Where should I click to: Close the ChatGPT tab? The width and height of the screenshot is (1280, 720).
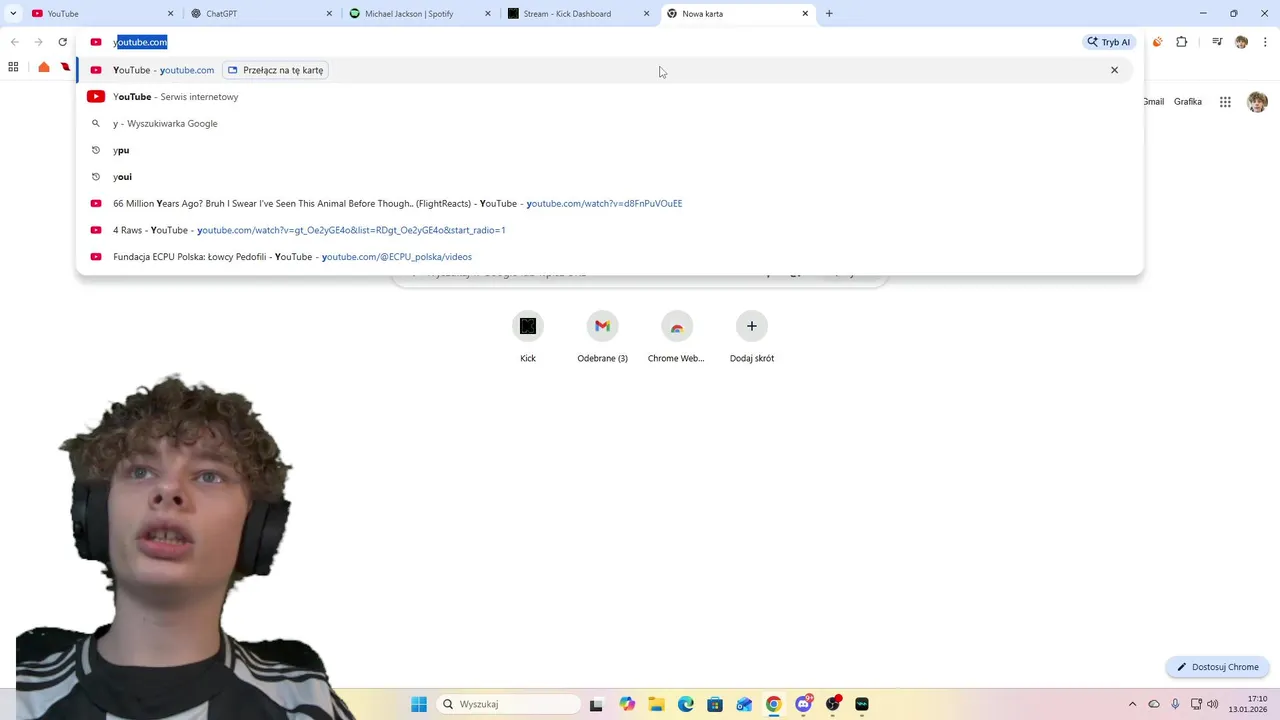pos(329,14)
